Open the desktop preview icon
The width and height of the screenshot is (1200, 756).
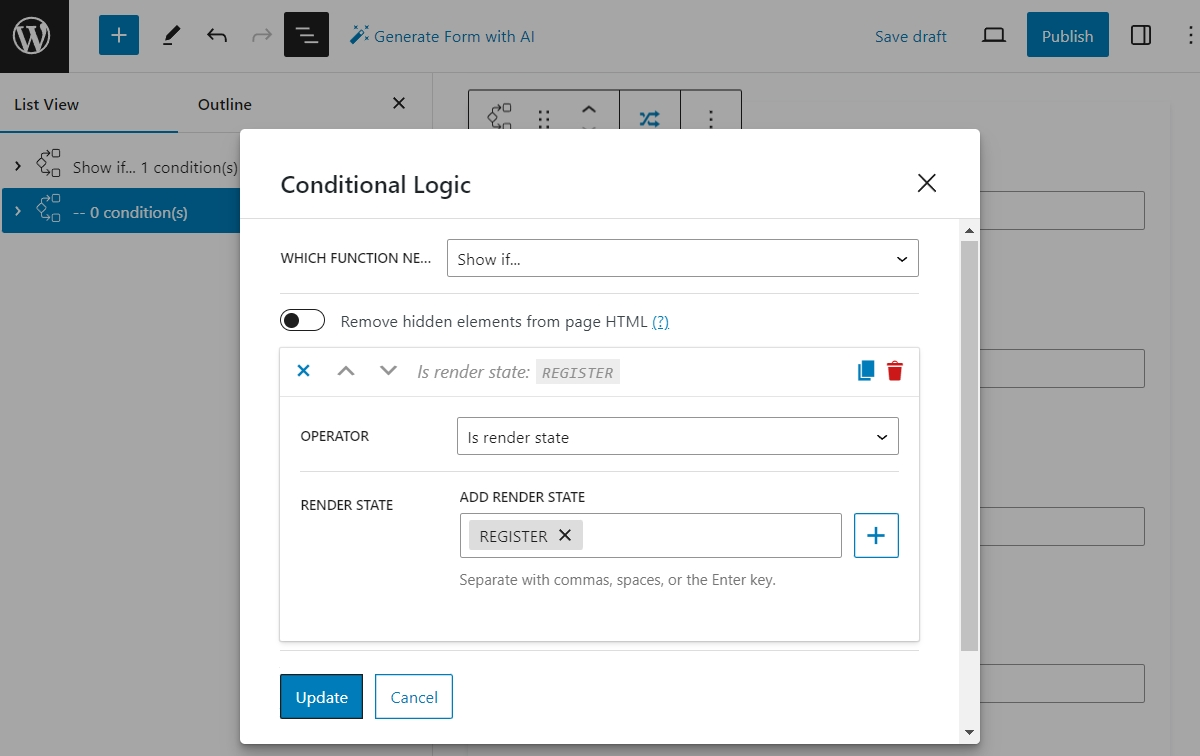(x=993, y=35)
